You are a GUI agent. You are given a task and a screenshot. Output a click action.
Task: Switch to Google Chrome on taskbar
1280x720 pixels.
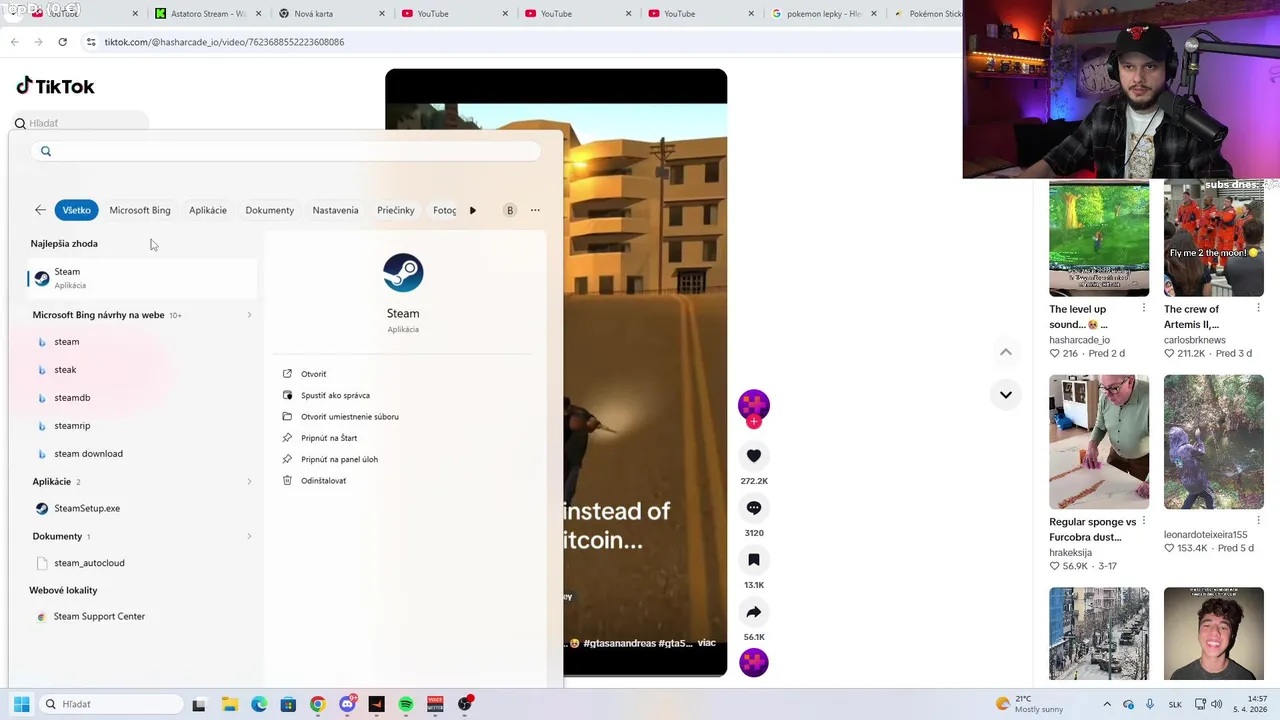[317, 704]
